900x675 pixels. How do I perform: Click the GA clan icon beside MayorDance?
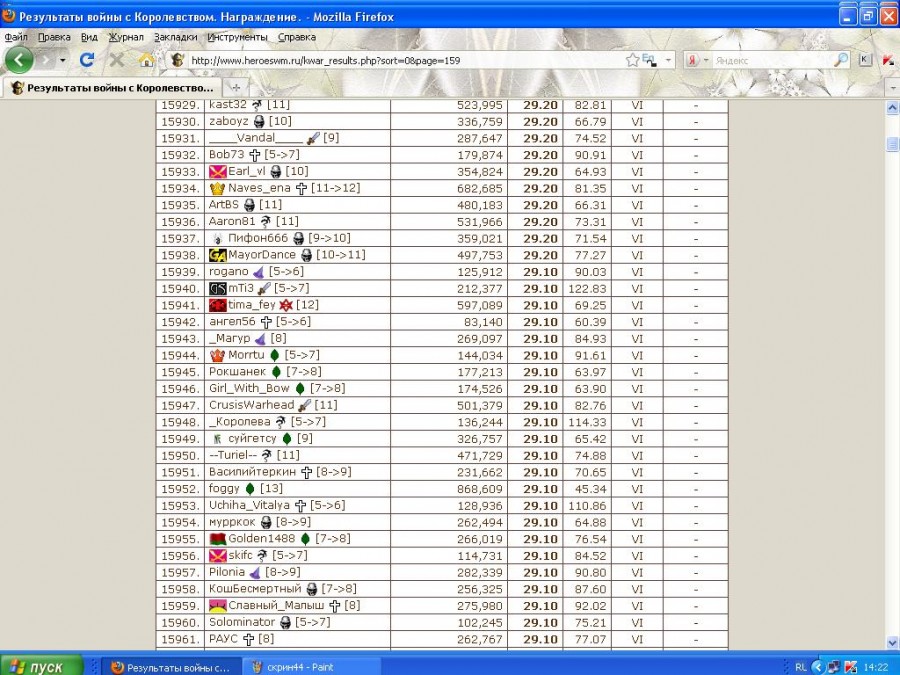click(218, 255)
